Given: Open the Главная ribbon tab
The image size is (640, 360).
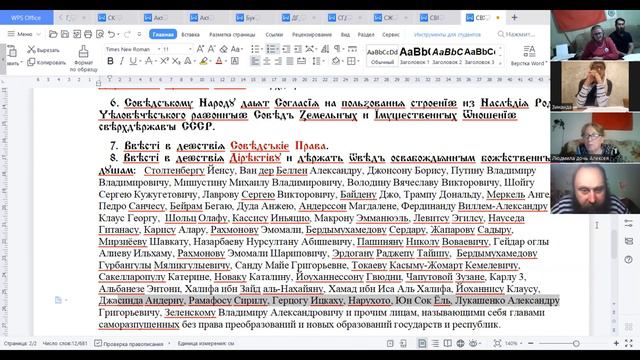Looking at the screenshot, I should click(163, 34).
